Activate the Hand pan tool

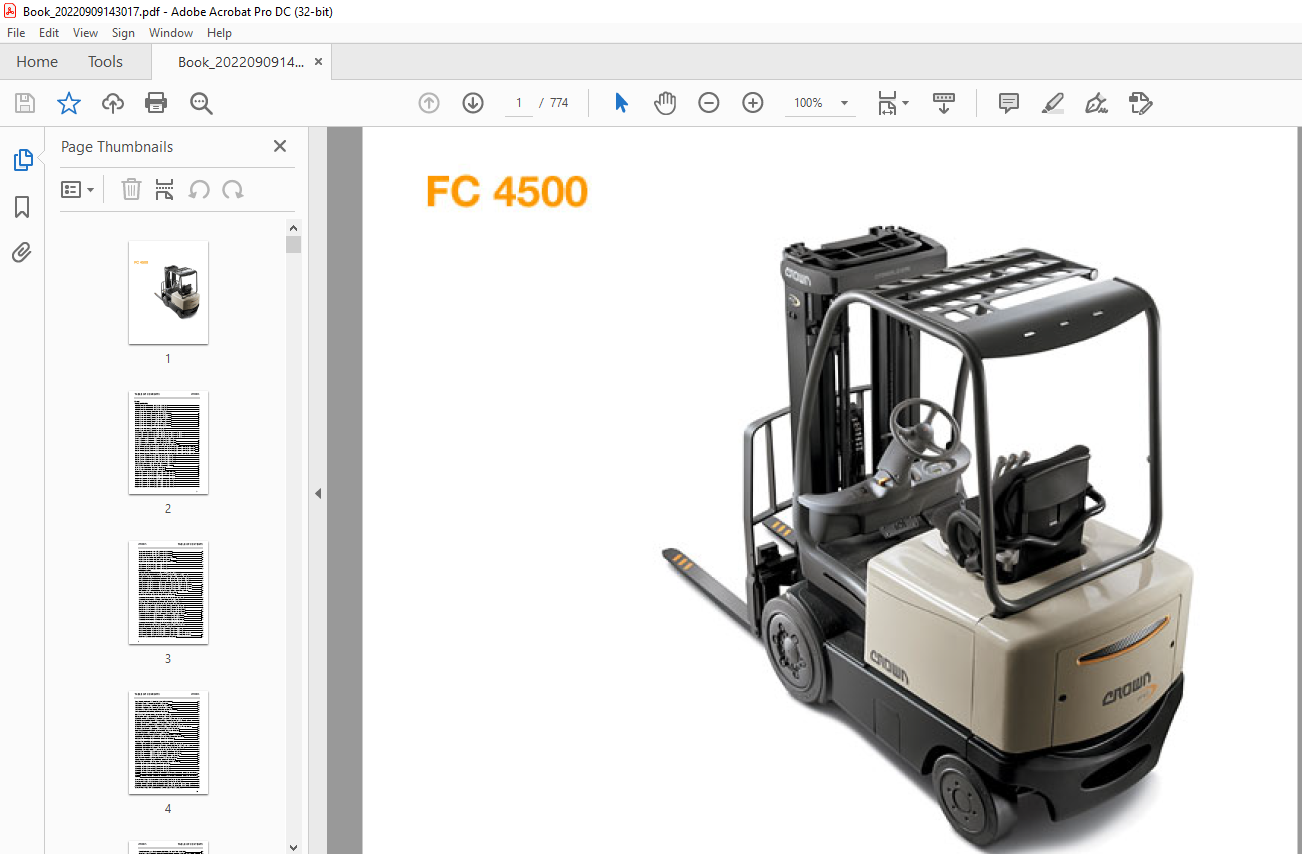[x=665, y=103]
